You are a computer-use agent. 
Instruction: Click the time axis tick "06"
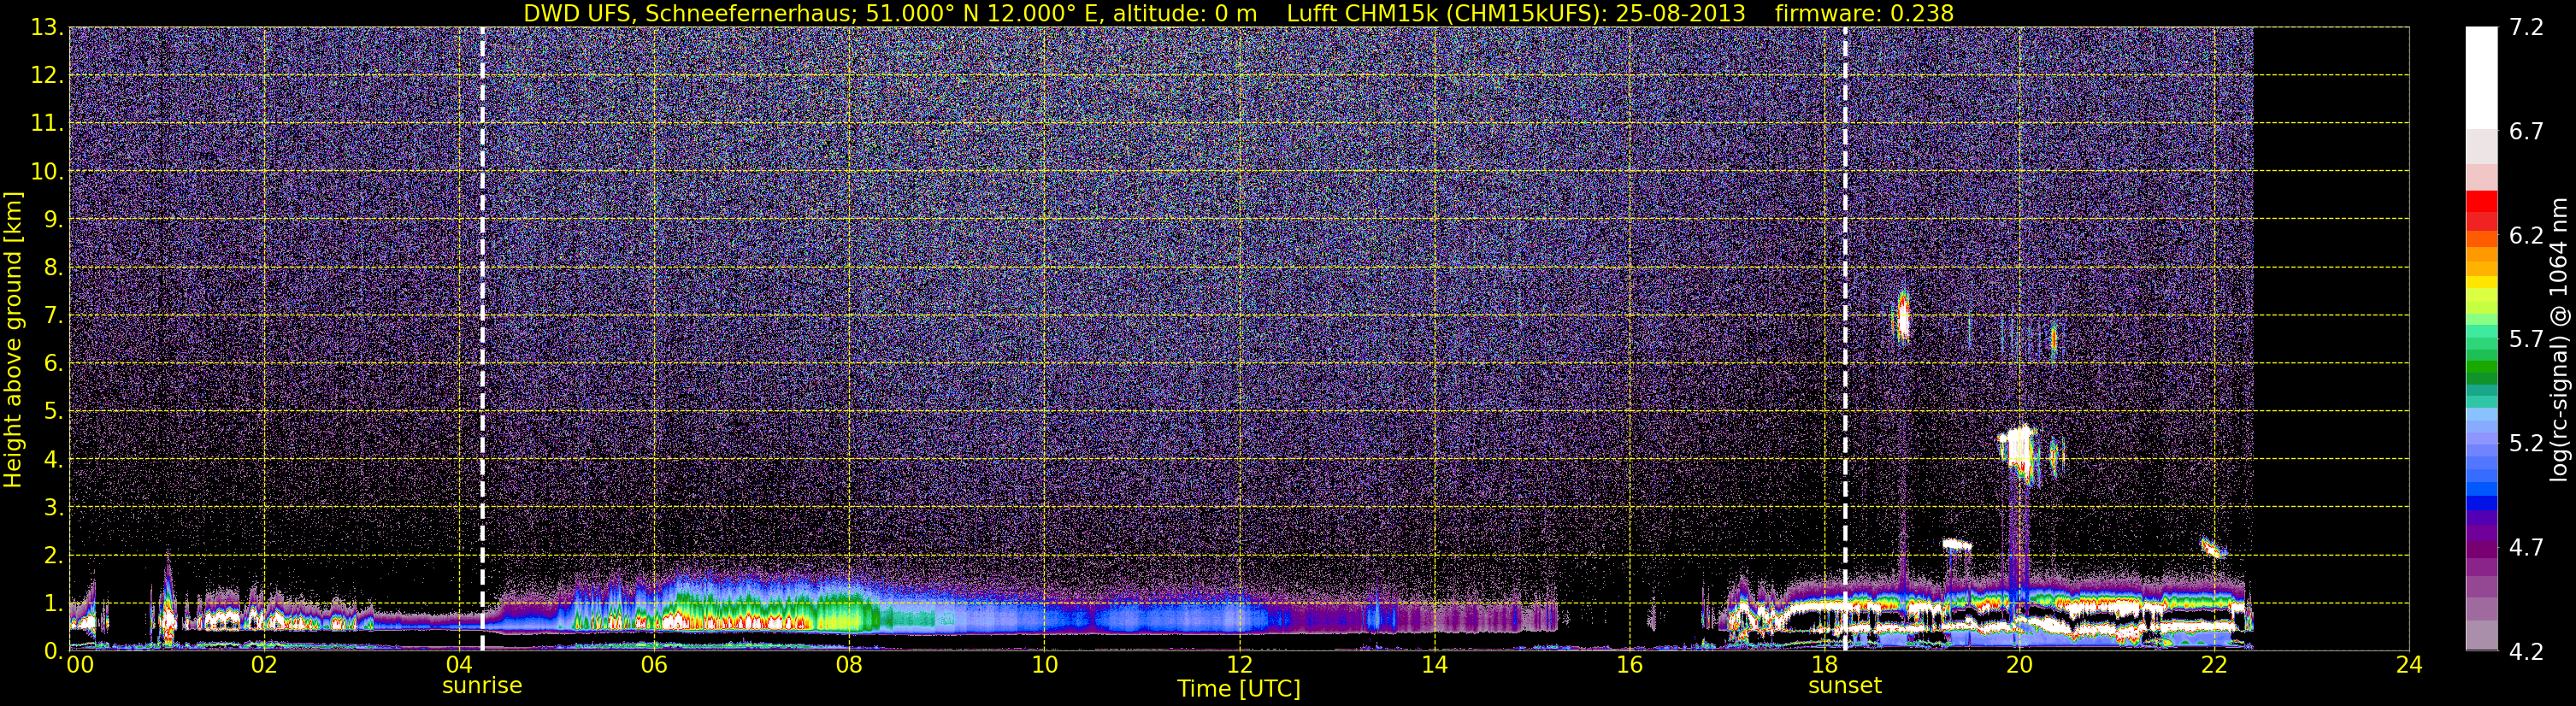pos(654,666)
